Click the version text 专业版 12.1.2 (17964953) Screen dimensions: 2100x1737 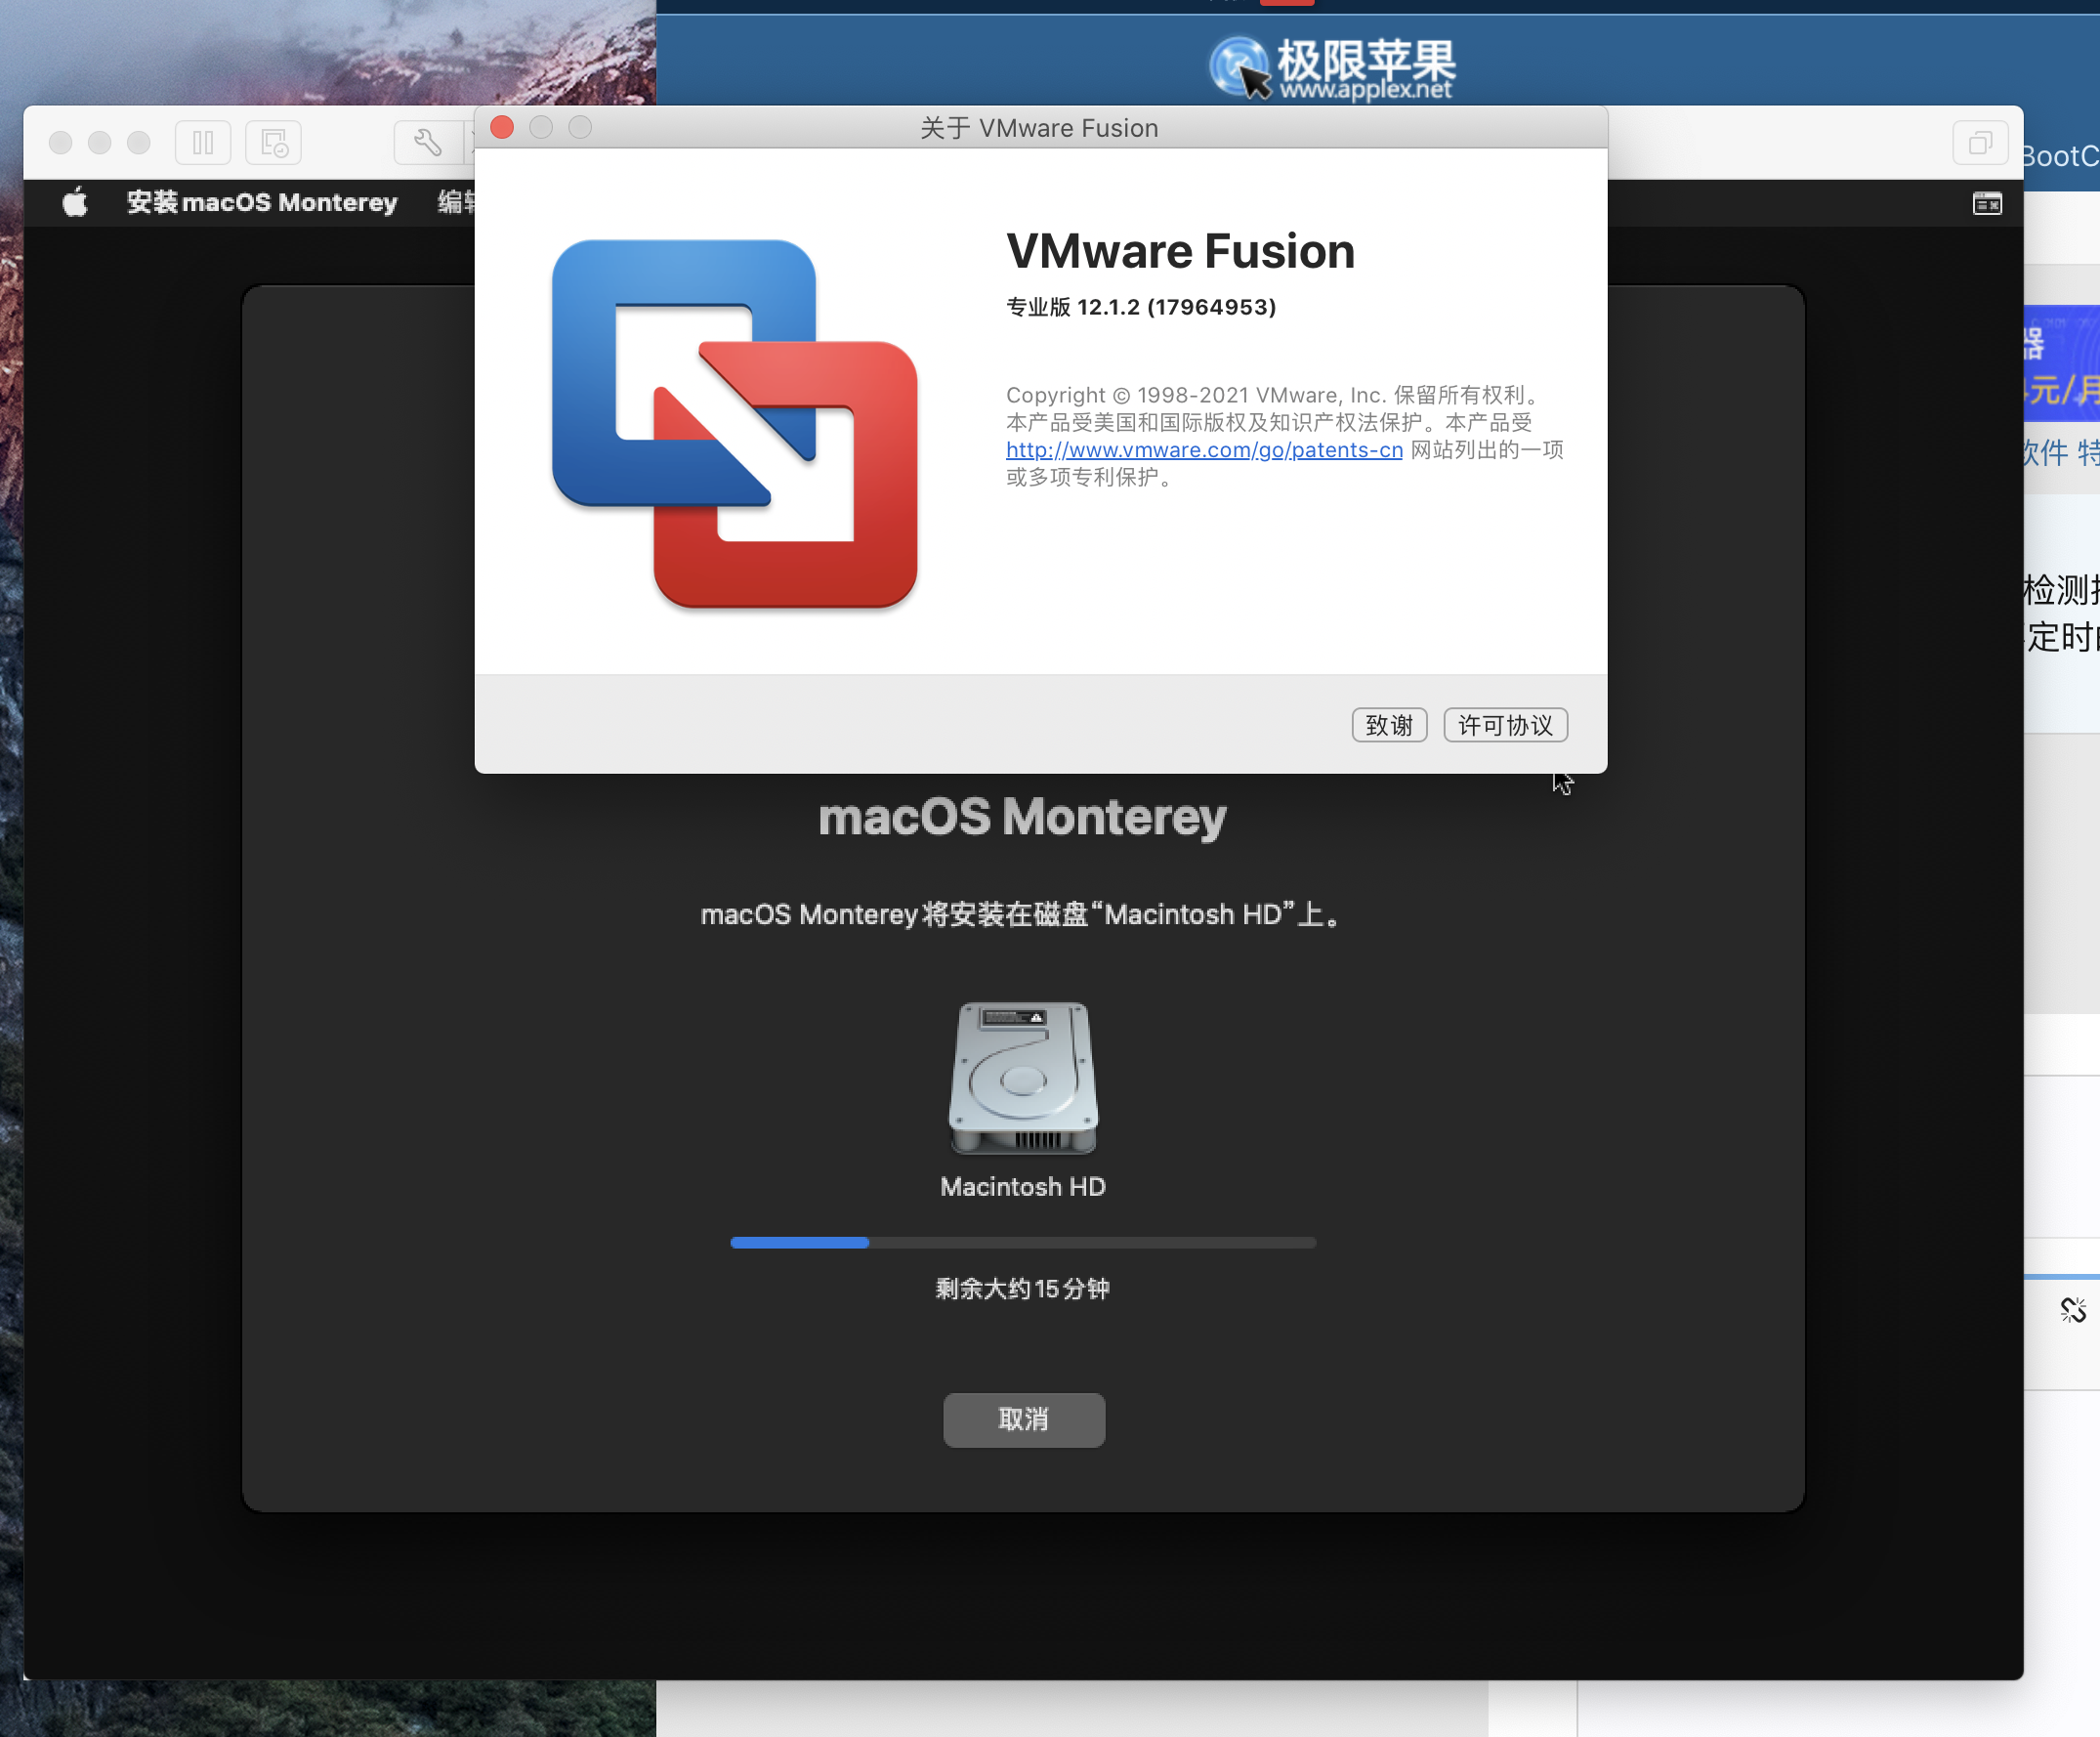tap(1141, 307)
